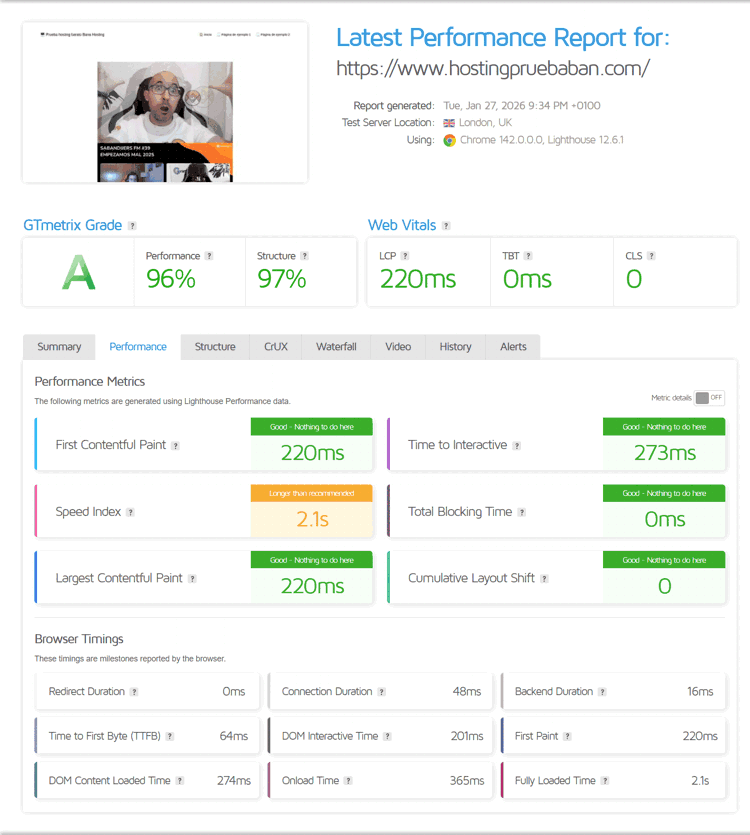
Task: Click the Speed Index 2.1s warning result
Action: 312,519
